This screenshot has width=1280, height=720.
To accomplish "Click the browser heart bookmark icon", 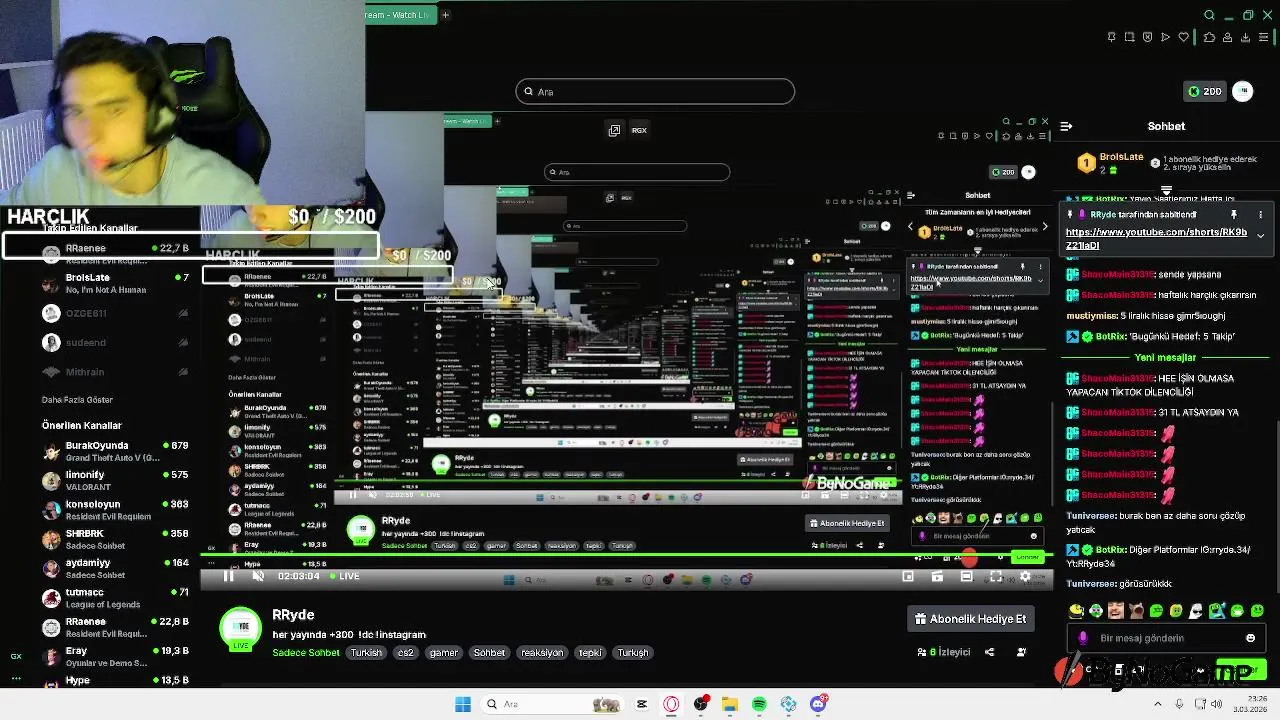I will [x=1184, y=37].
